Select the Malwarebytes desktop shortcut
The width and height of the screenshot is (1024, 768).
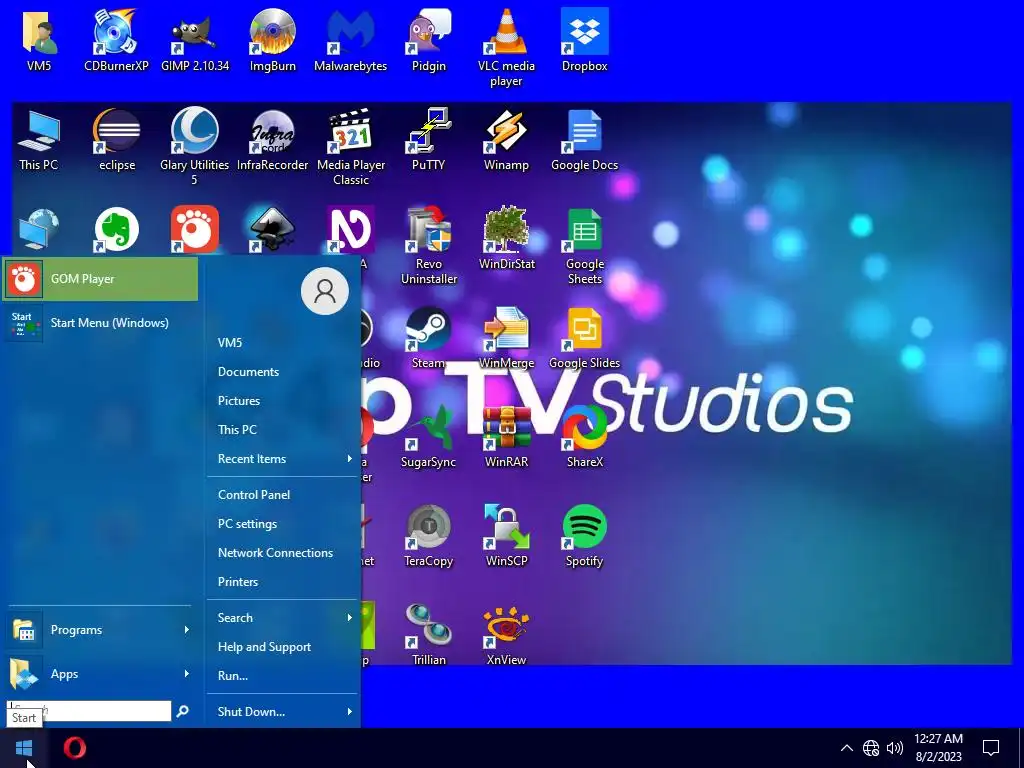pos(350,40)
